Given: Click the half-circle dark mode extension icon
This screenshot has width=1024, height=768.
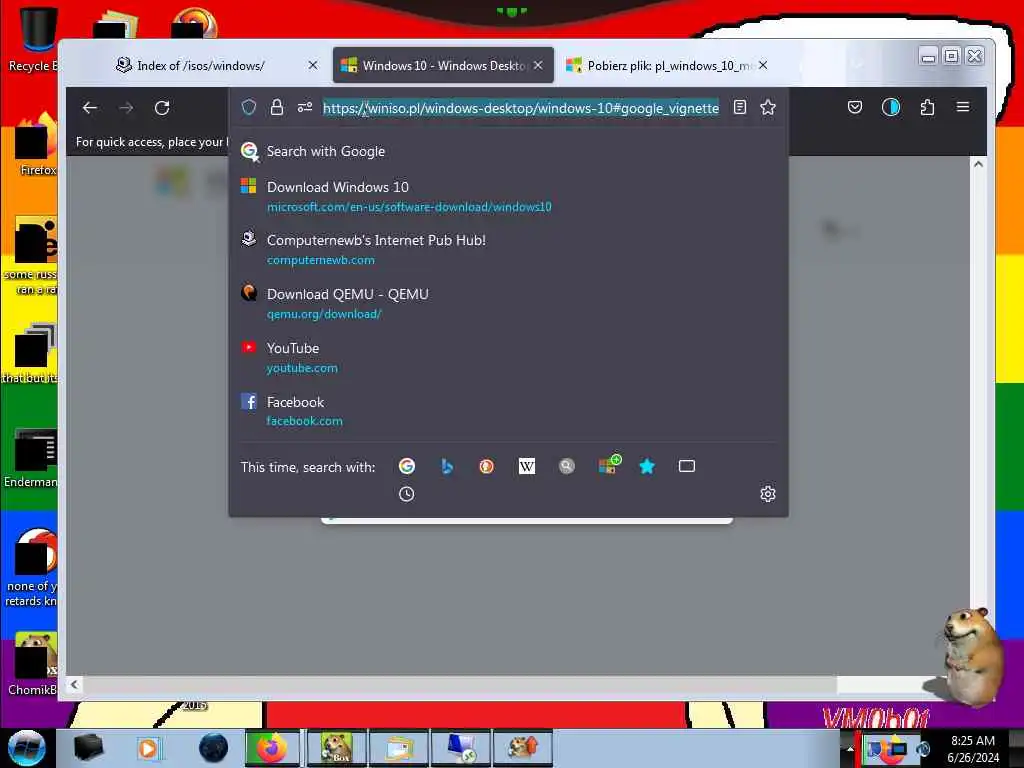Looking at the screenshot, I should (x=891, y=107).
